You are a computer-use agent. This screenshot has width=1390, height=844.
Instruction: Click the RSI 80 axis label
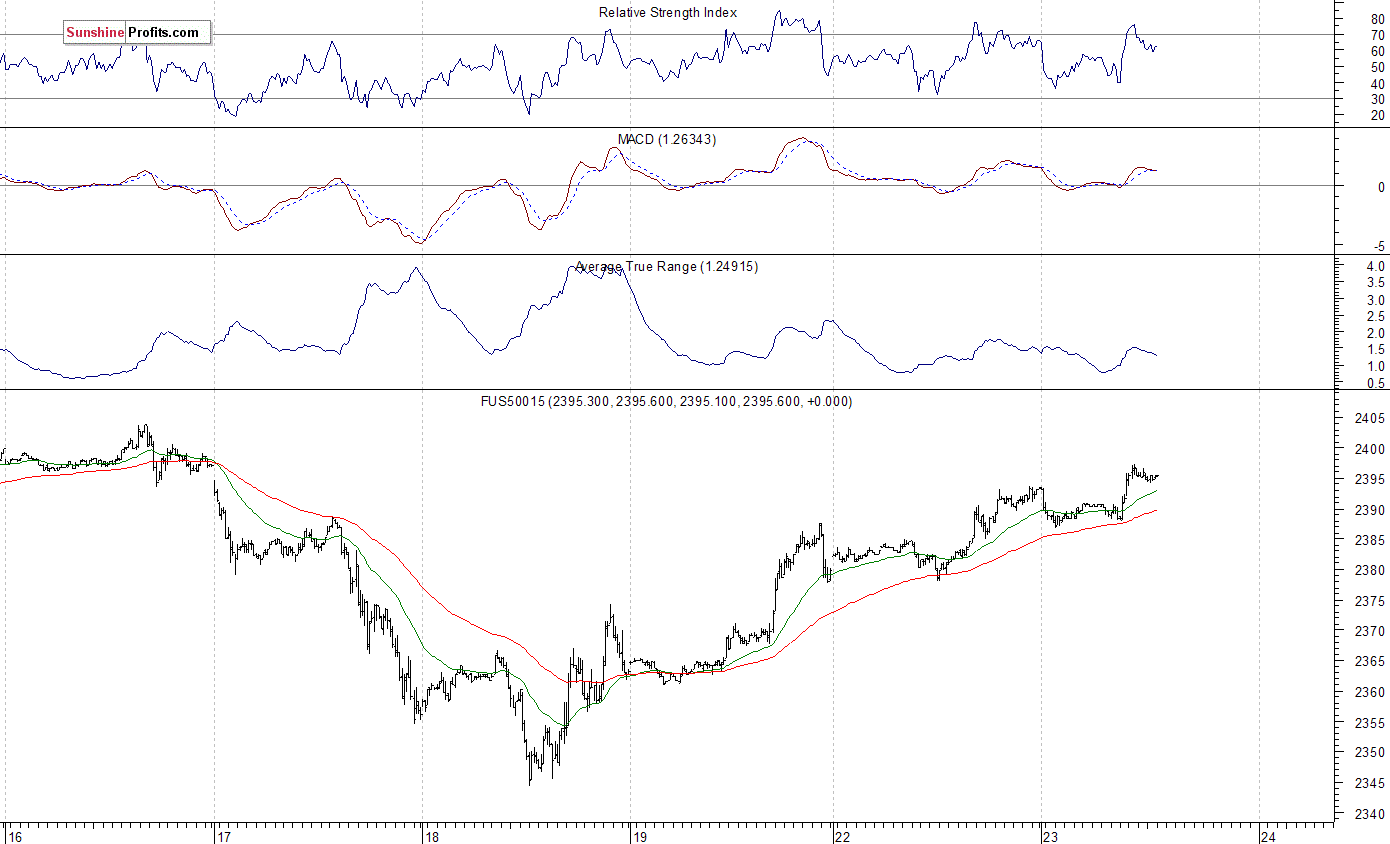[x=1378, y=19]
